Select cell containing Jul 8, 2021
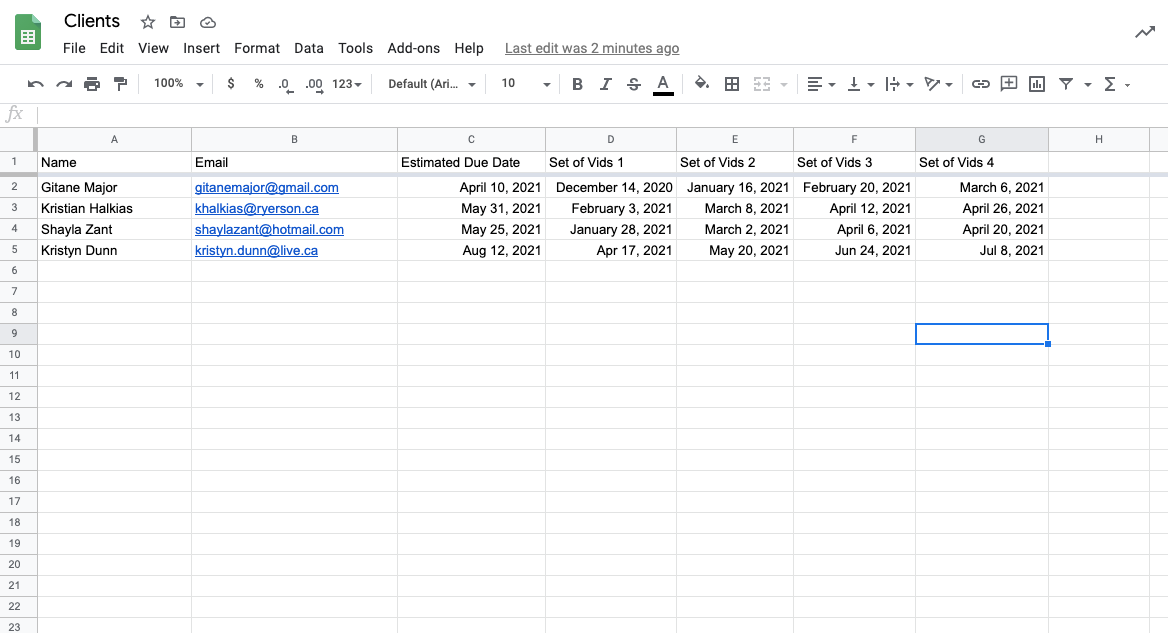The width and height of the screenshot is (1168, 633). tap(982, 250)
